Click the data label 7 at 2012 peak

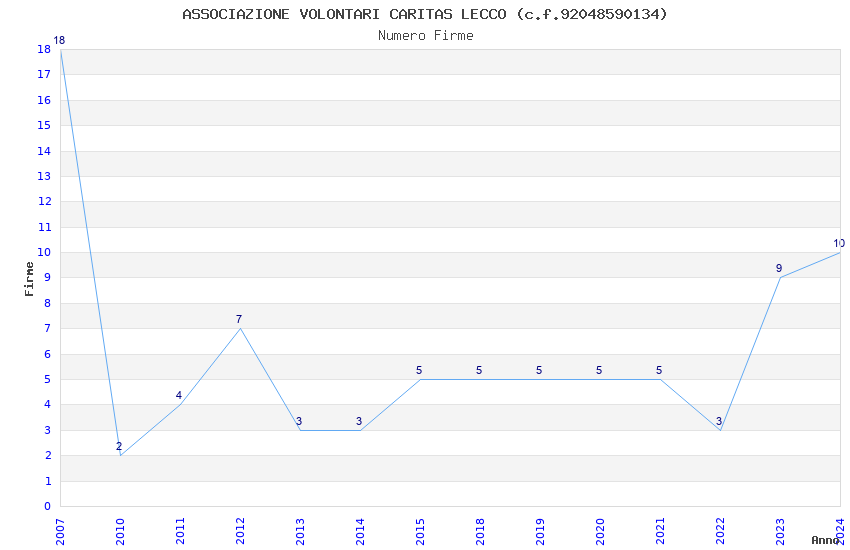click(239, 319)
